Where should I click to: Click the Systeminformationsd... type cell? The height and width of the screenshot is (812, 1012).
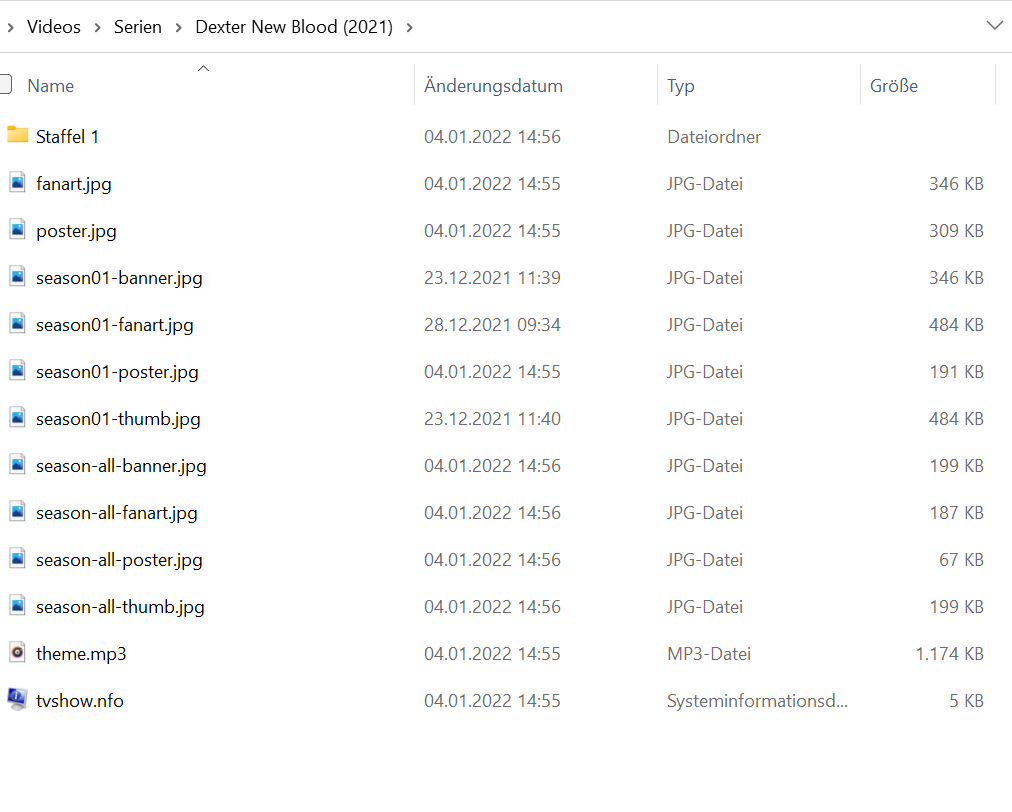point(757,701)
